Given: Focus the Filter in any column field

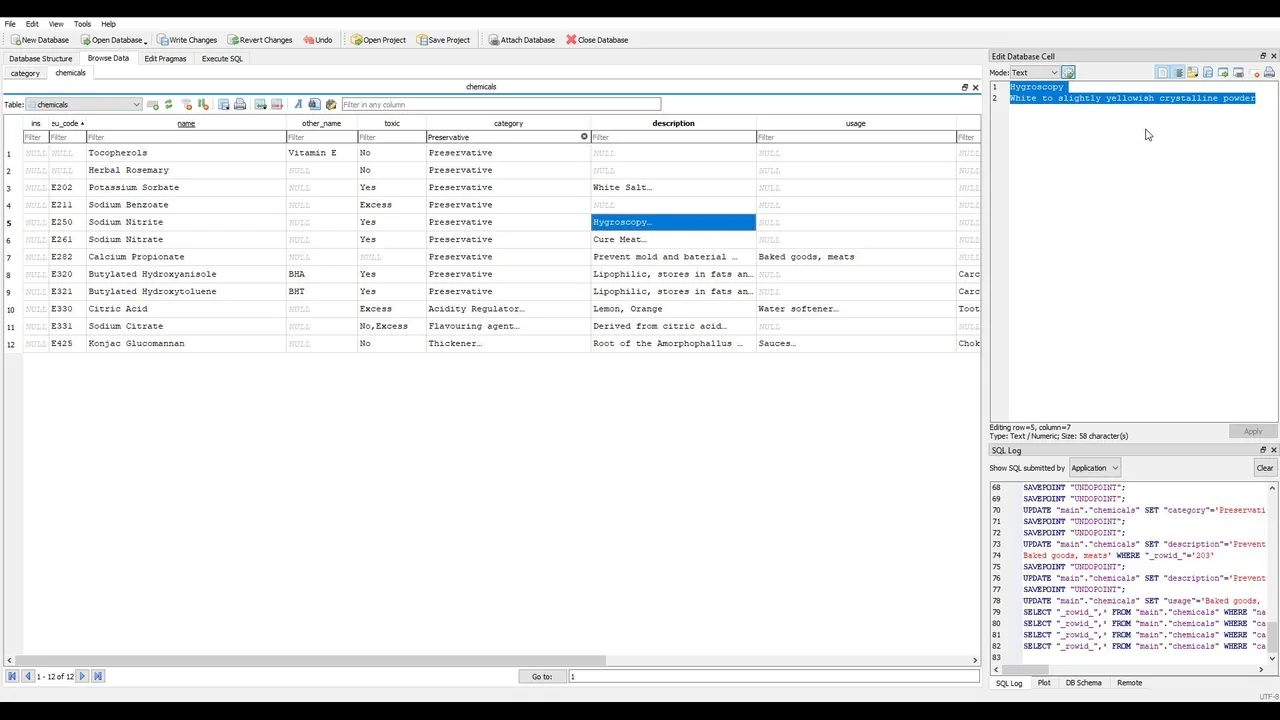Looking at the screenshot, I should point(501,104).
